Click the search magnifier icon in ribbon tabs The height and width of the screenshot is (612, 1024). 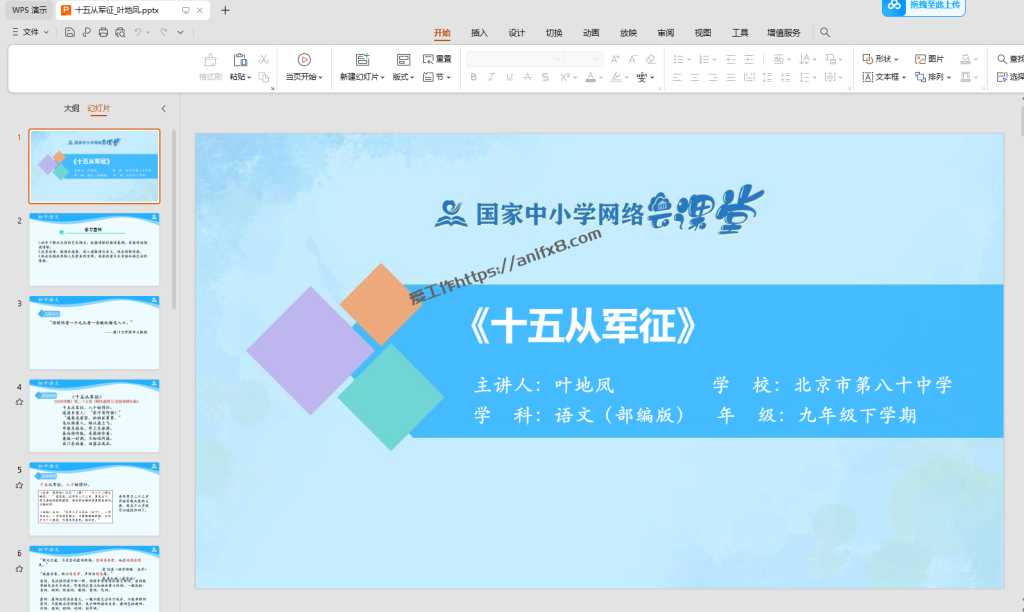tap(825, 32)
